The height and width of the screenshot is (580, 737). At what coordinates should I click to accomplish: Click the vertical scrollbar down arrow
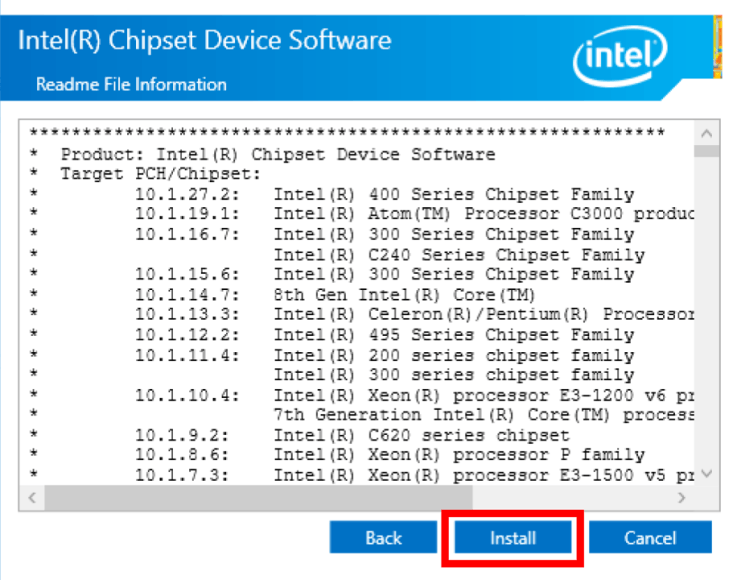click(x=706, y=473)
